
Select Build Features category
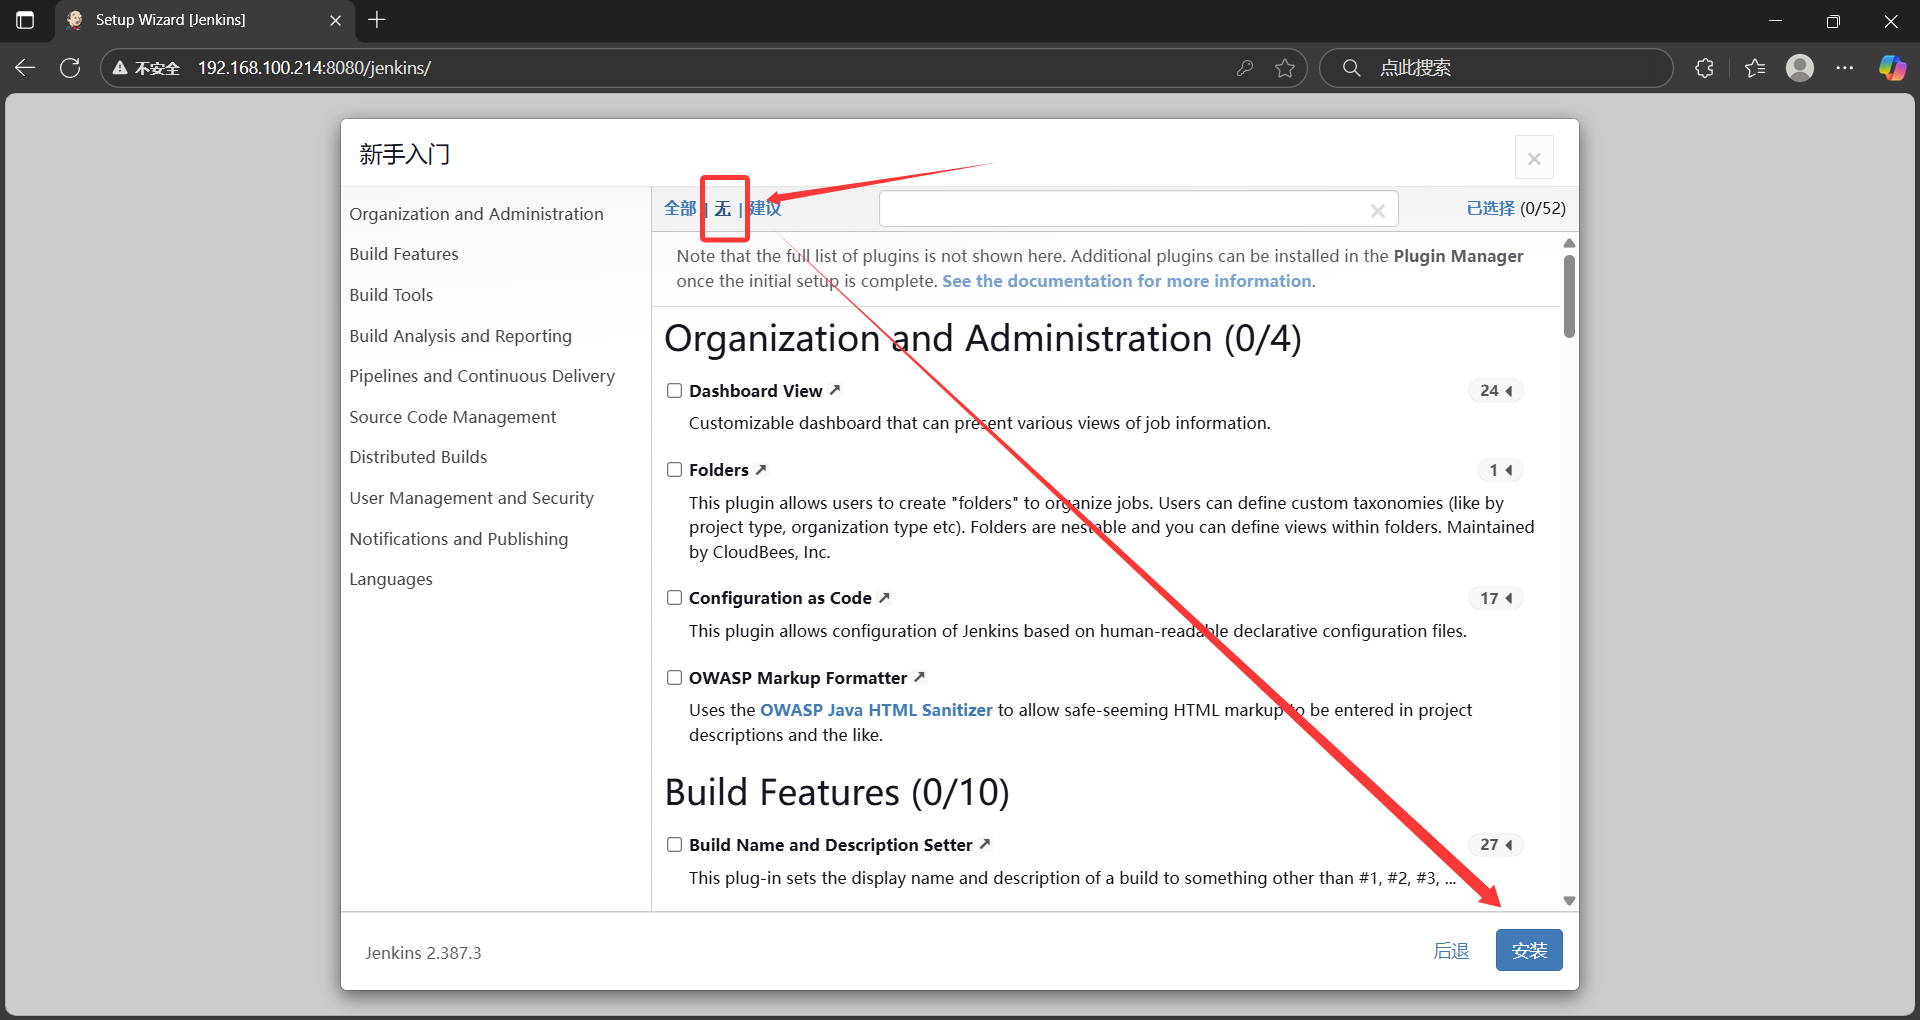404,254
